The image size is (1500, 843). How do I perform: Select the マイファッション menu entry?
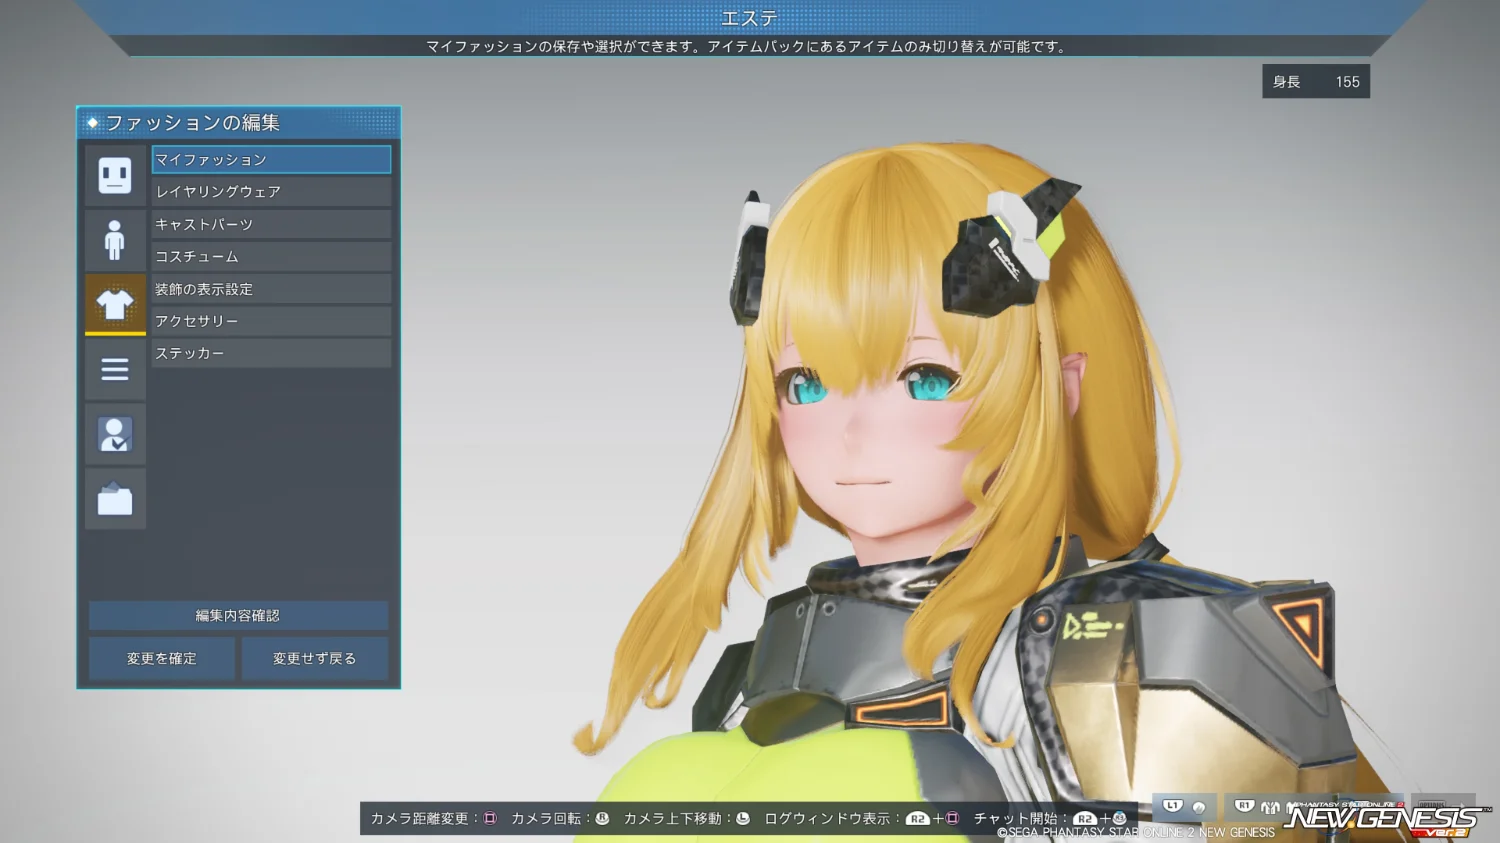click(271, 160)
